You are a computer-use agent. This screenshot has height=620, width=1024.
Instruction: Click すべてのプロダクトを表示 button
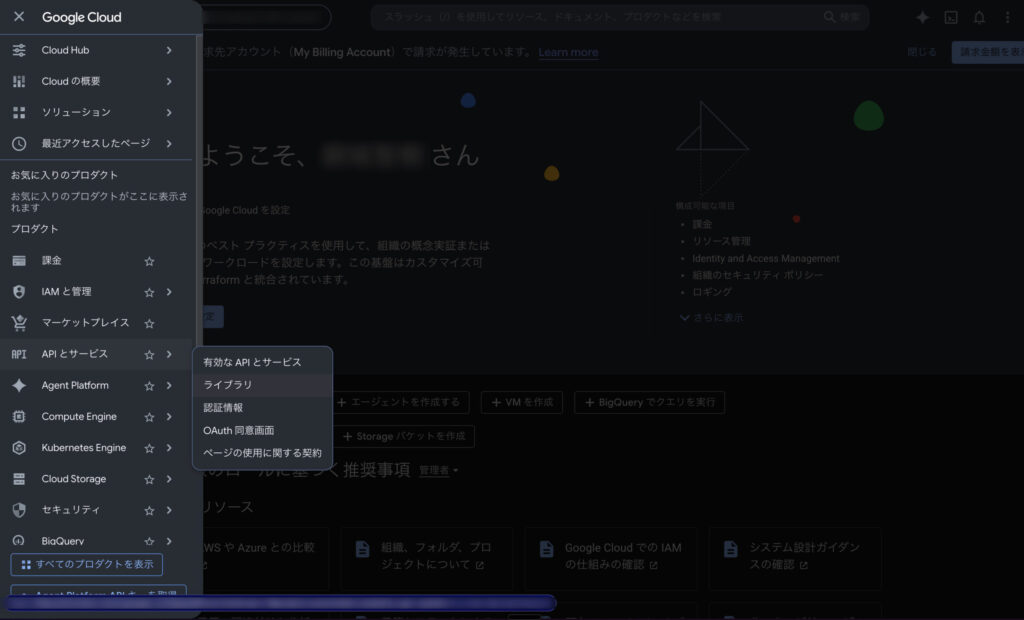click(x=87, y=564)
